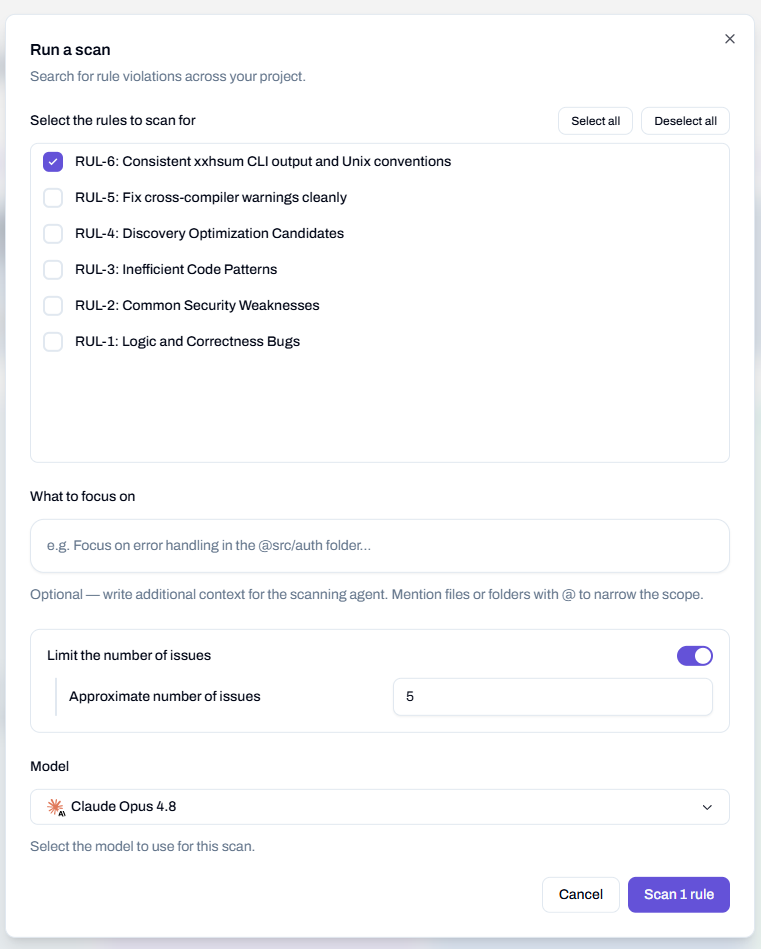Start scan with Scan 1 rule button
The image size is (761, 949).
(x=679, y=895)
